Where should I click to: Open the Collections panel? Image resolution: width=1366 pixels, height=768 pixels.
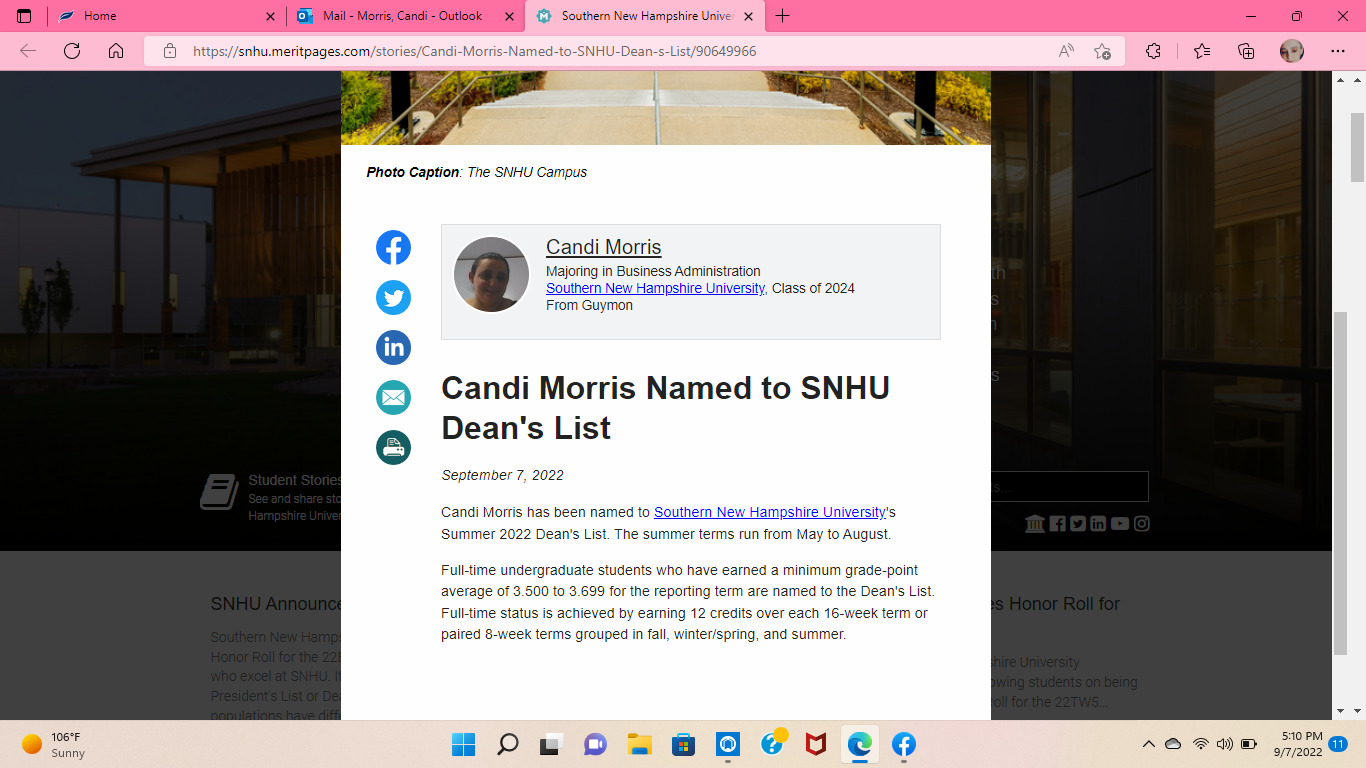pos(1246,51)
